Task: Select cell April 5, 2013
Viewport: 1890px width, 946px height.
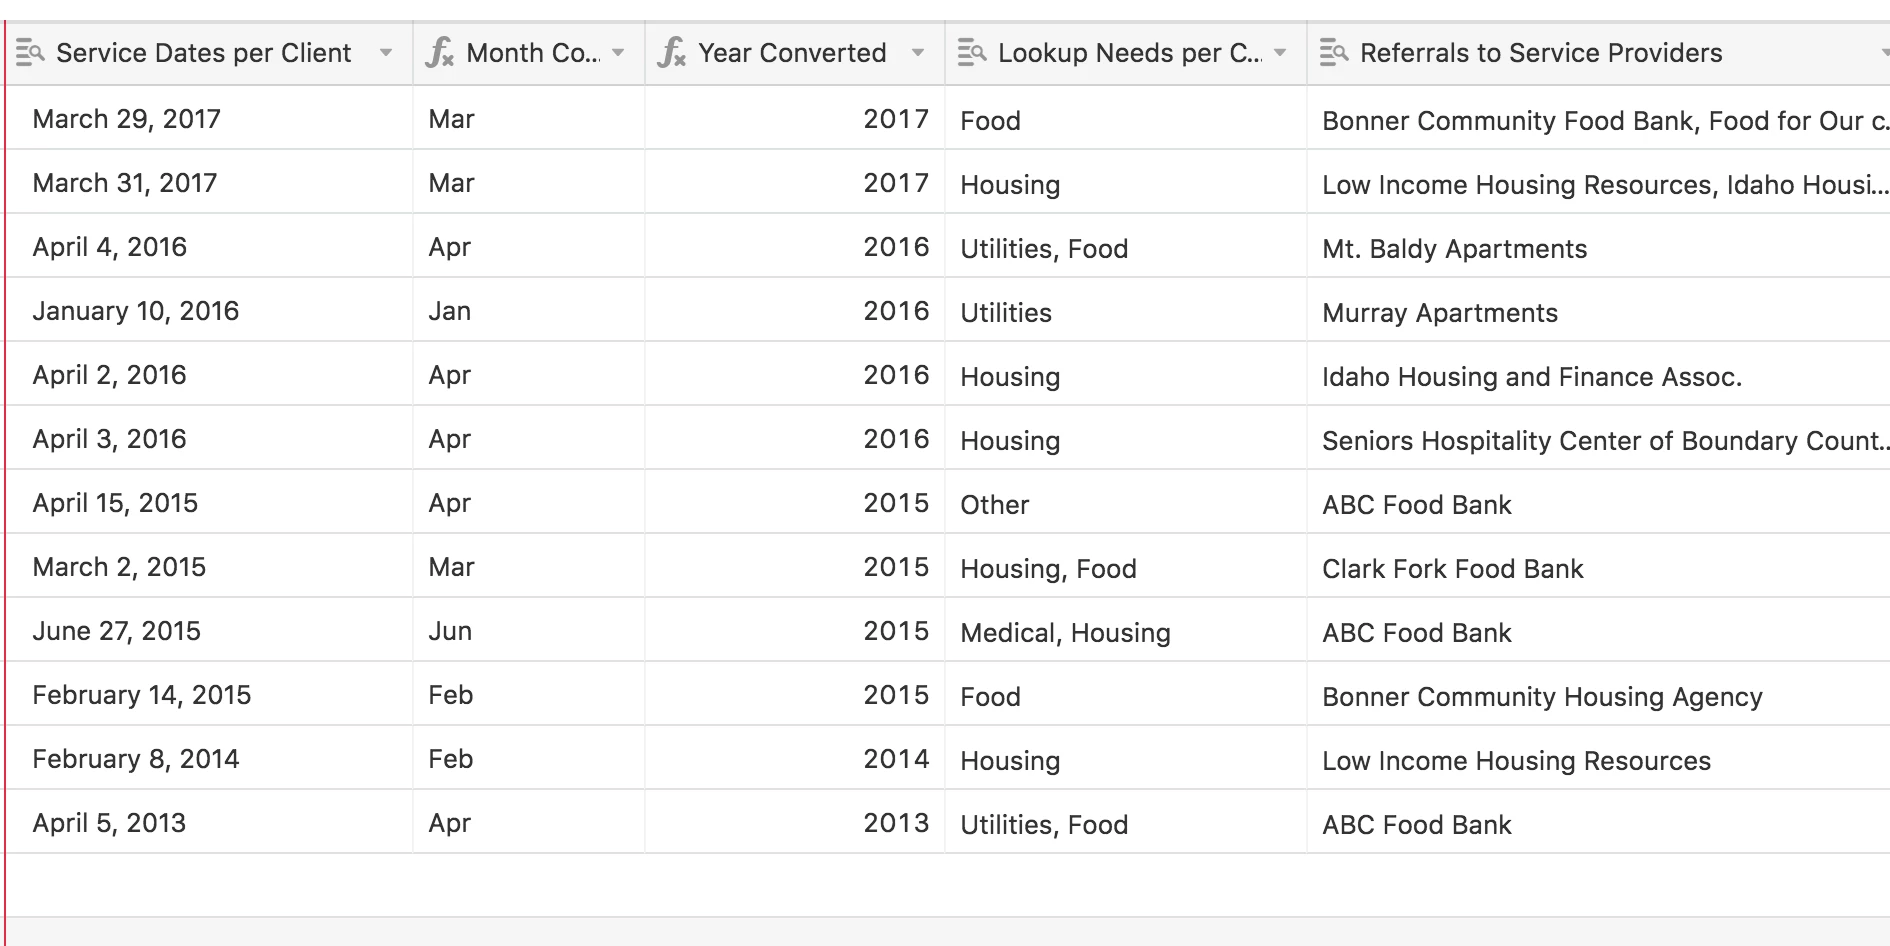Action: tap(209, 822)
